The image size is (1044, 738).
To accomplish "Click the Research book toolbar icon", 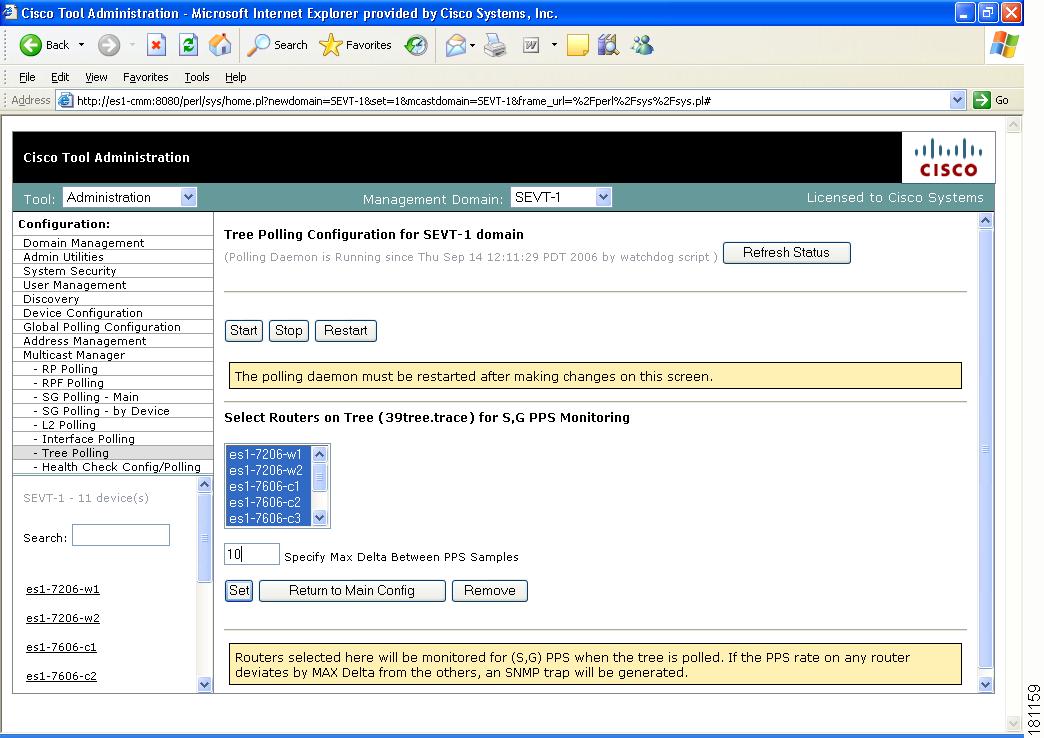I will coord(608,45).
